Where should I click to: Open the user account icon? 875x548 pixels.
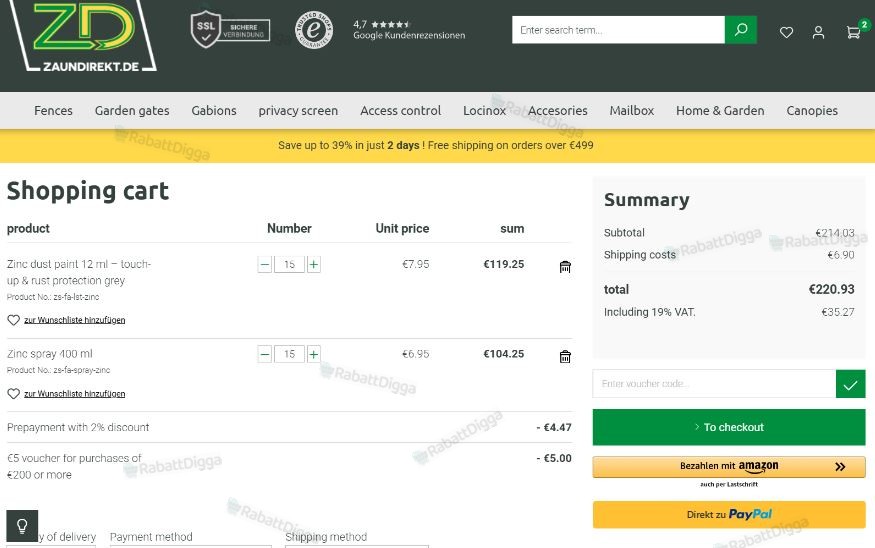coord(818,32)
